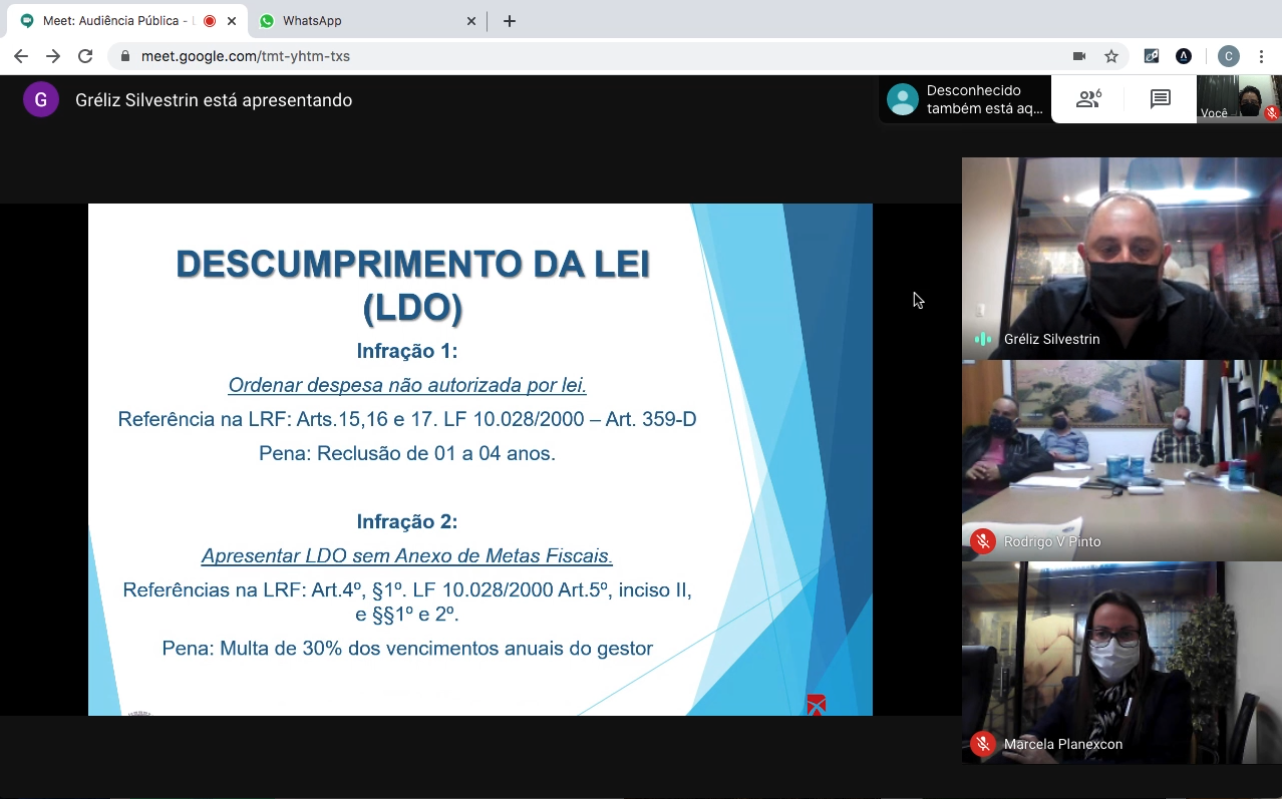This screenshot has height=799, width=1282.
Task: Open the Meet chat panel
Action: click(1160, 99)
